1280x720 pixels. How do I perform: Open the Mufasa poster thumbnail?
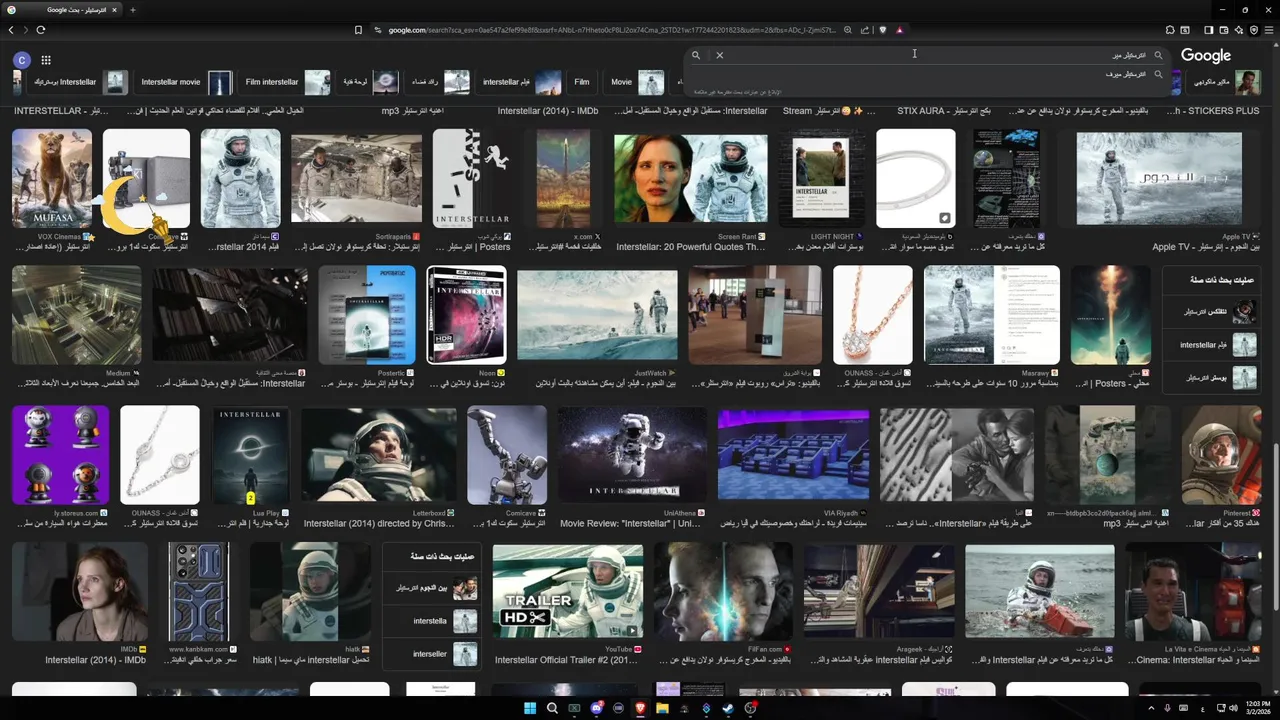pos(52,178)
